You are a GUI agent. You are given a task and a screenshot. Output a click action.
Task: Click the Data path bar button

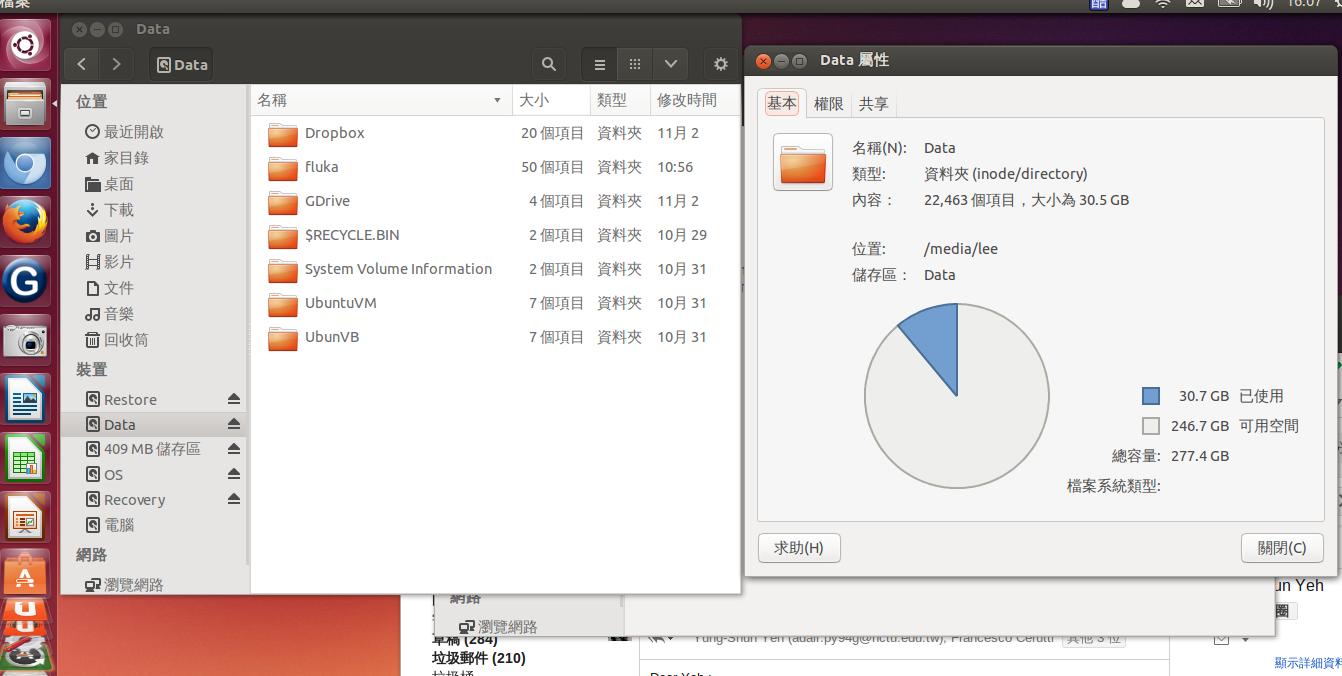point(182,64)
